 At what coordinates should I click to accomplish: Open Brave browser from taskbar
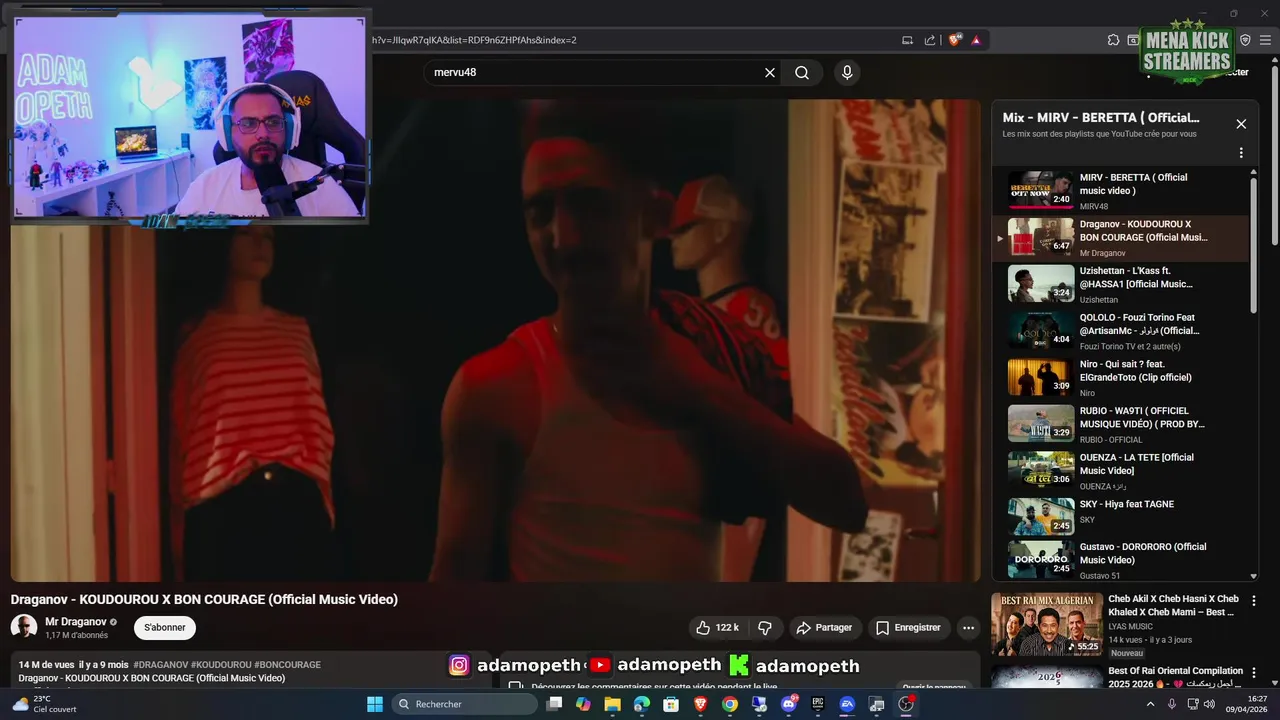click(701, 704)
